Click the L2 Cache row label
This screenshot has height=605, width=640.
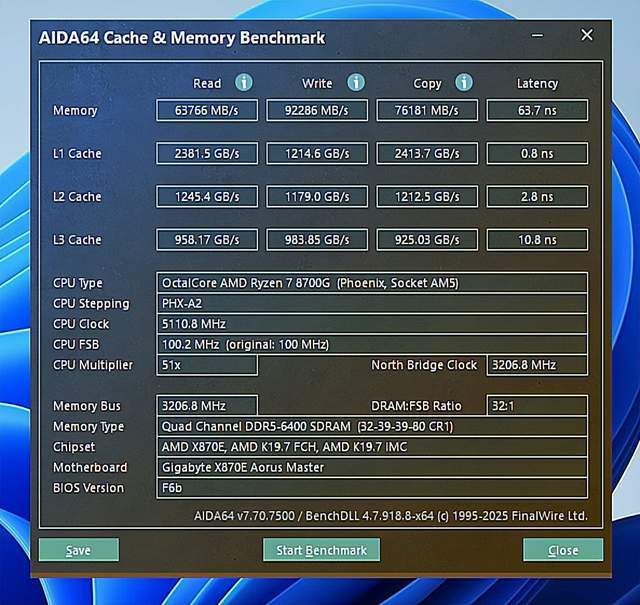[77, 197]
